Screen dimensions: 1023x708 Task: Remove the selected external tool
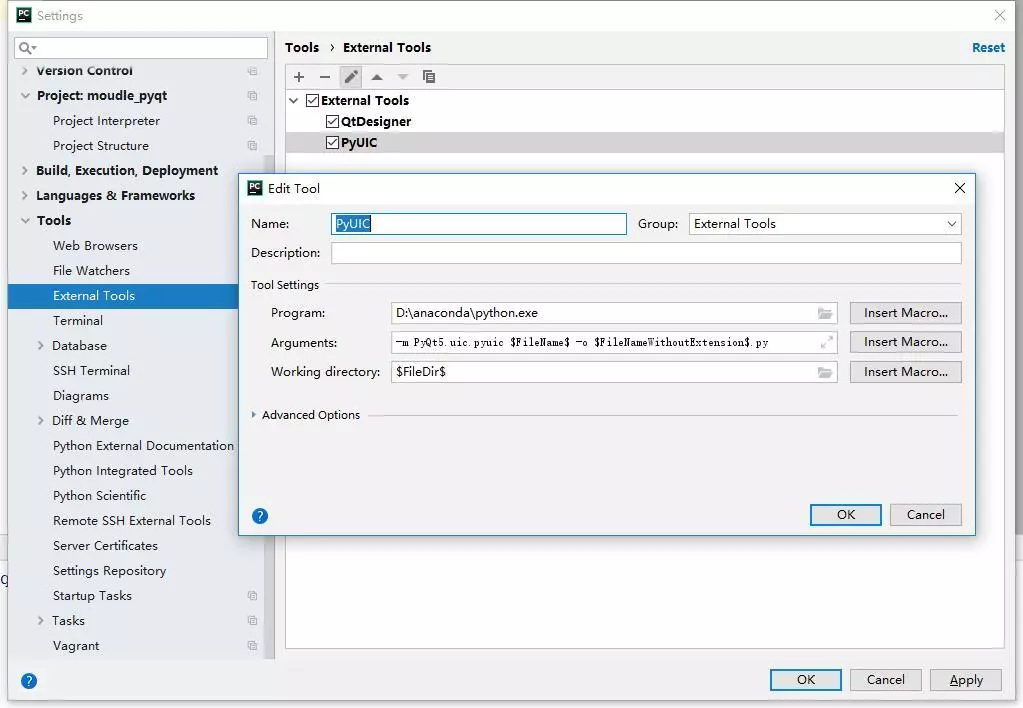325,76
